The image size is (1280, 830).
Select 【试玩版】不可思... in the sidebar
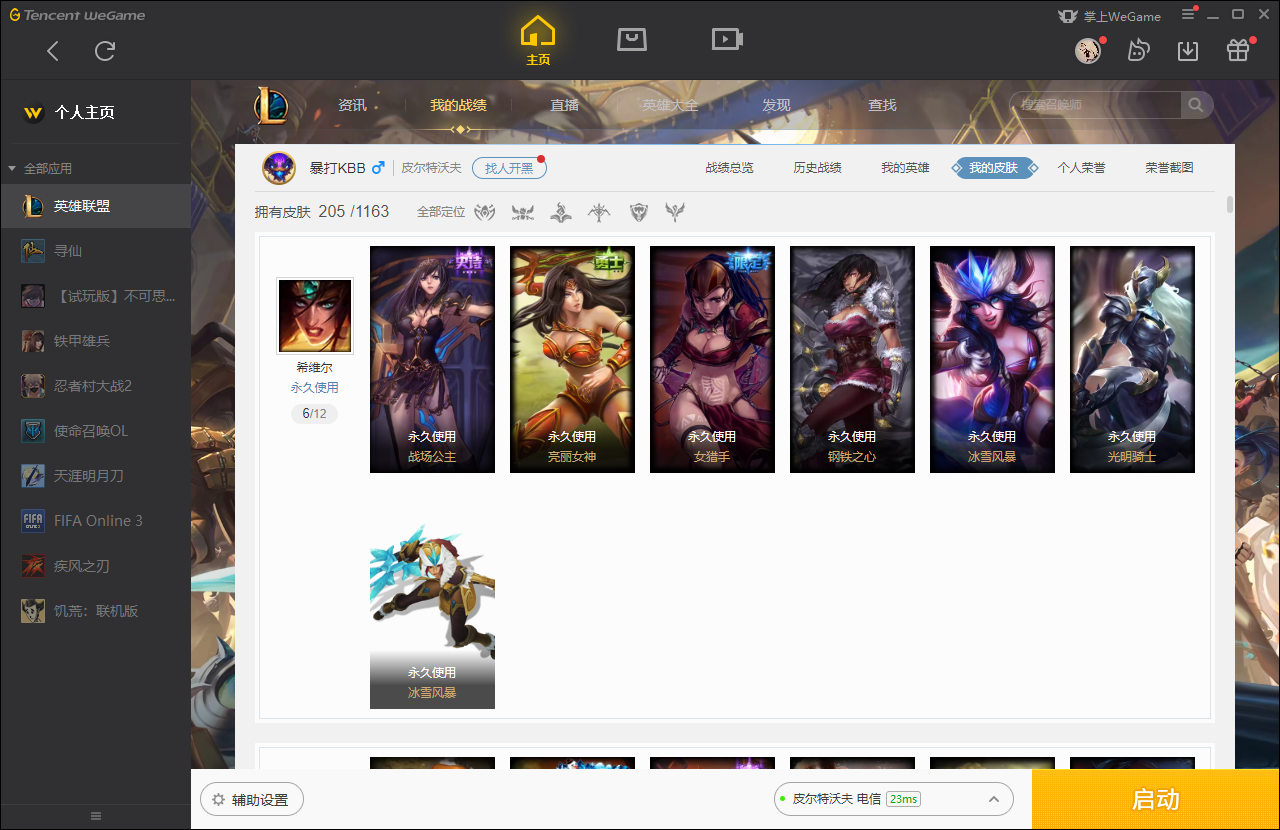tap(95, 296)
